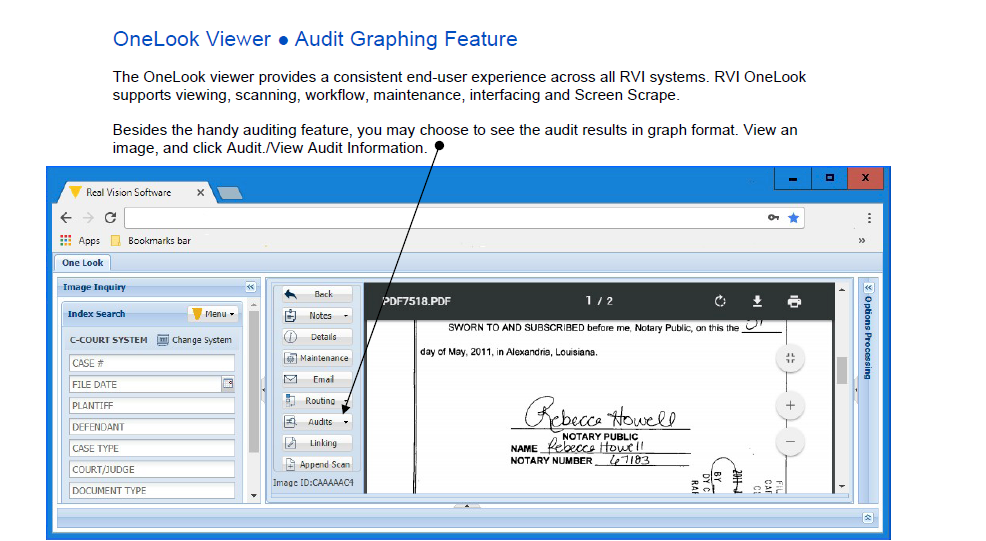Click the FILE DATE input field
The width and height of the screenshot is (986, 541).
point(145,384)
